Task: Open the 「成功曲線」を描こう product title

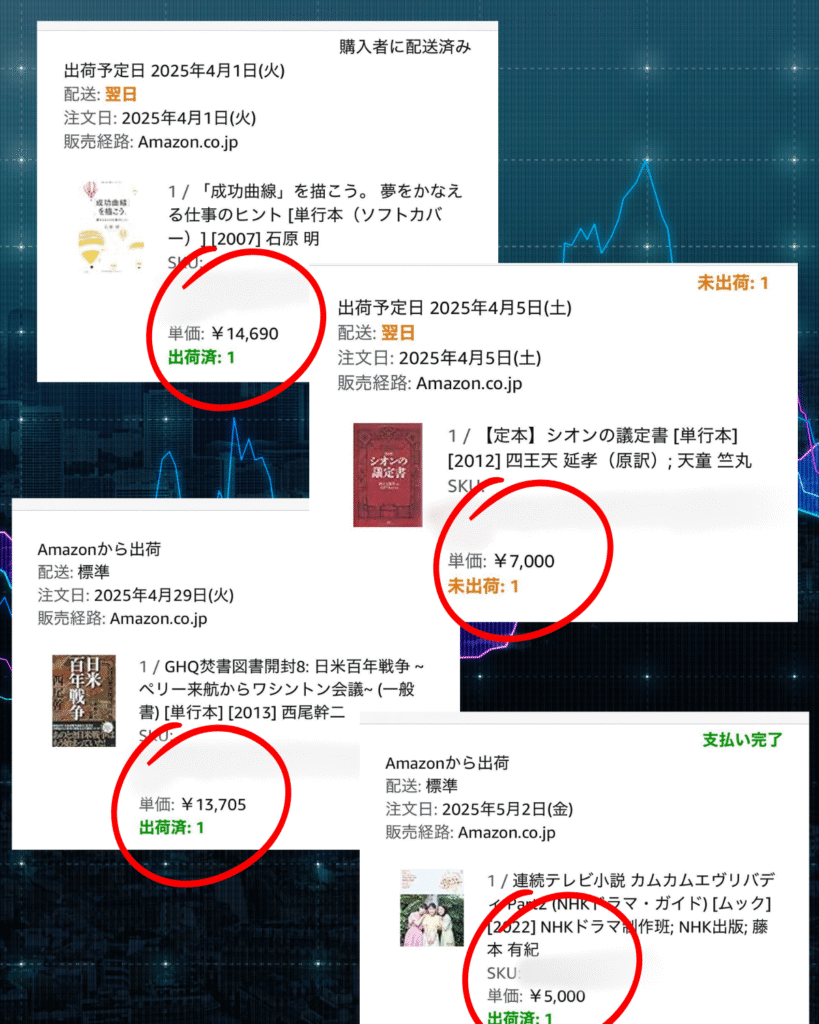Action: point(315,215)
